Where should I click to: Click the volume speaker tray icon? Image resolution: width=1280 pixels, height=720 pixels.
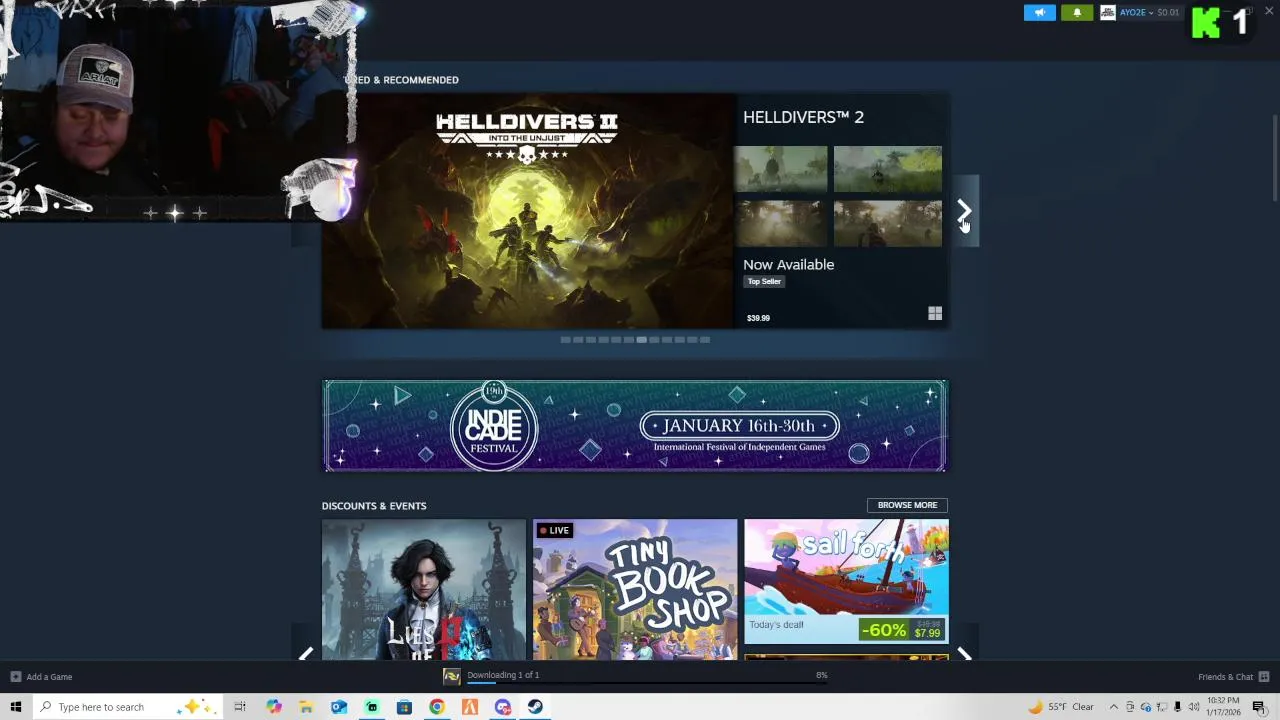point(1194,707)
